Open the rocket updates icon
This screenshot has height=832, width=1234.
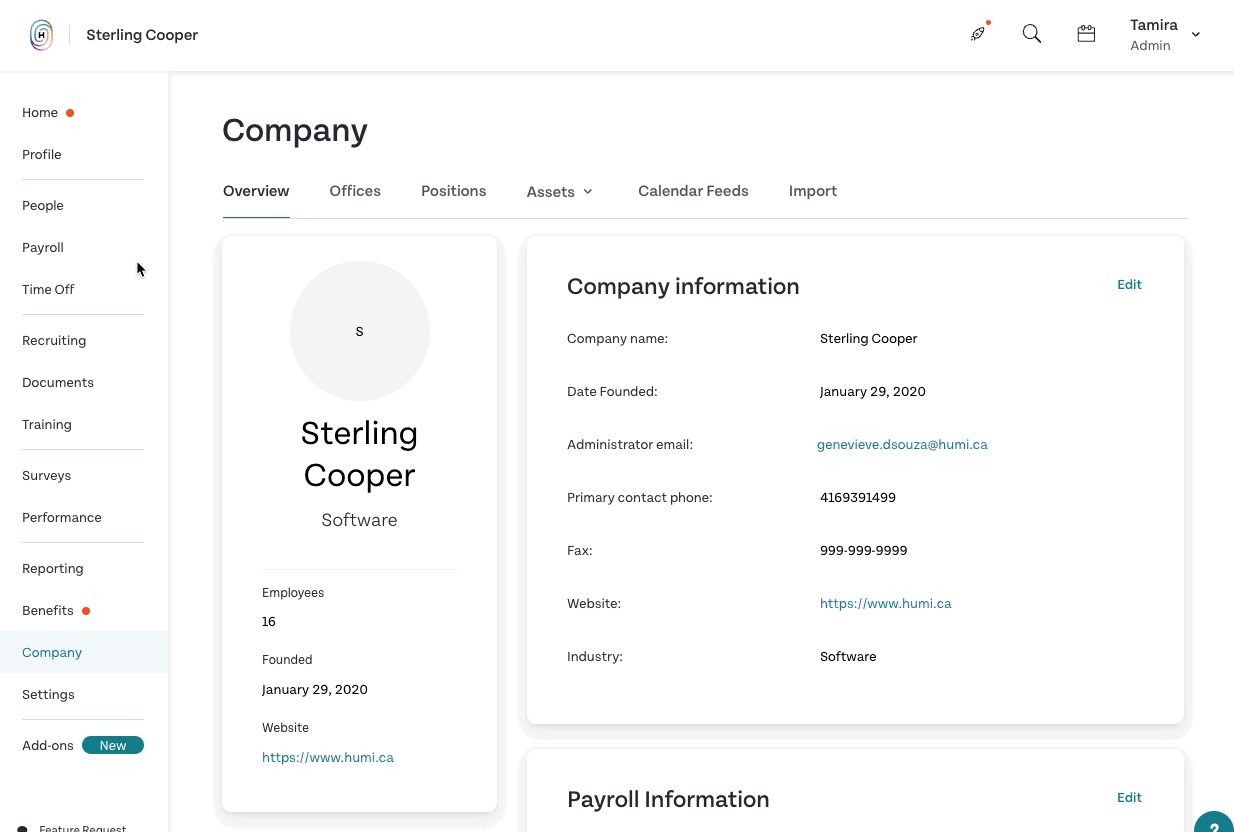coord(978,34)
